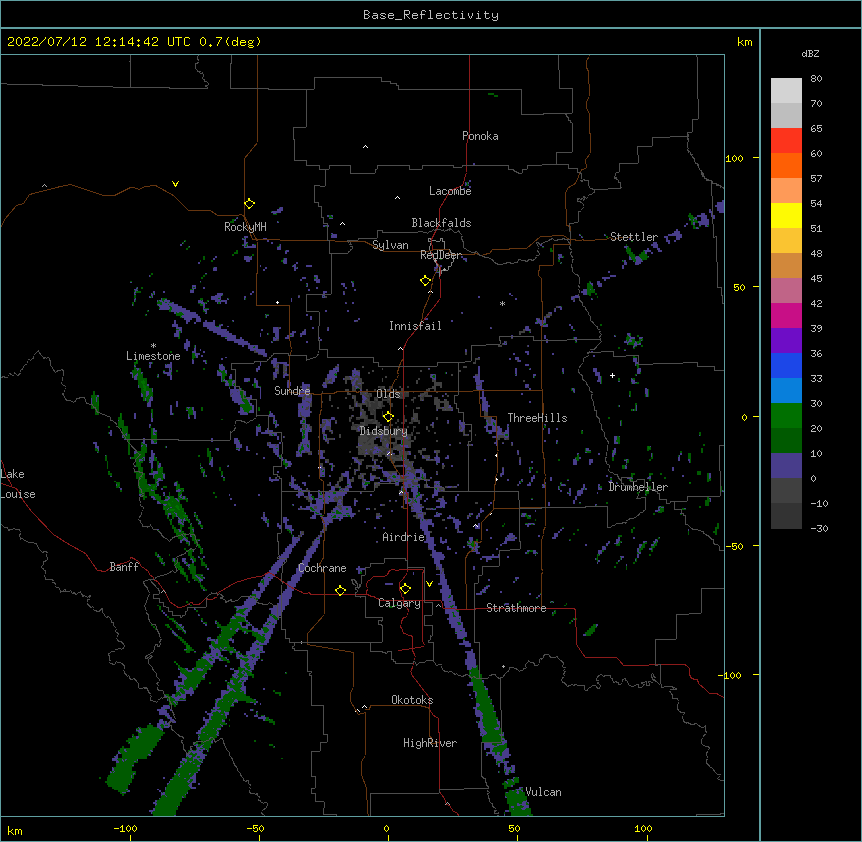Select the yellow diamond marker below Cochrane label
Image resolution: width=862 pixels, height=842 pixels.
pyautogui.click(x=340, y=590)
